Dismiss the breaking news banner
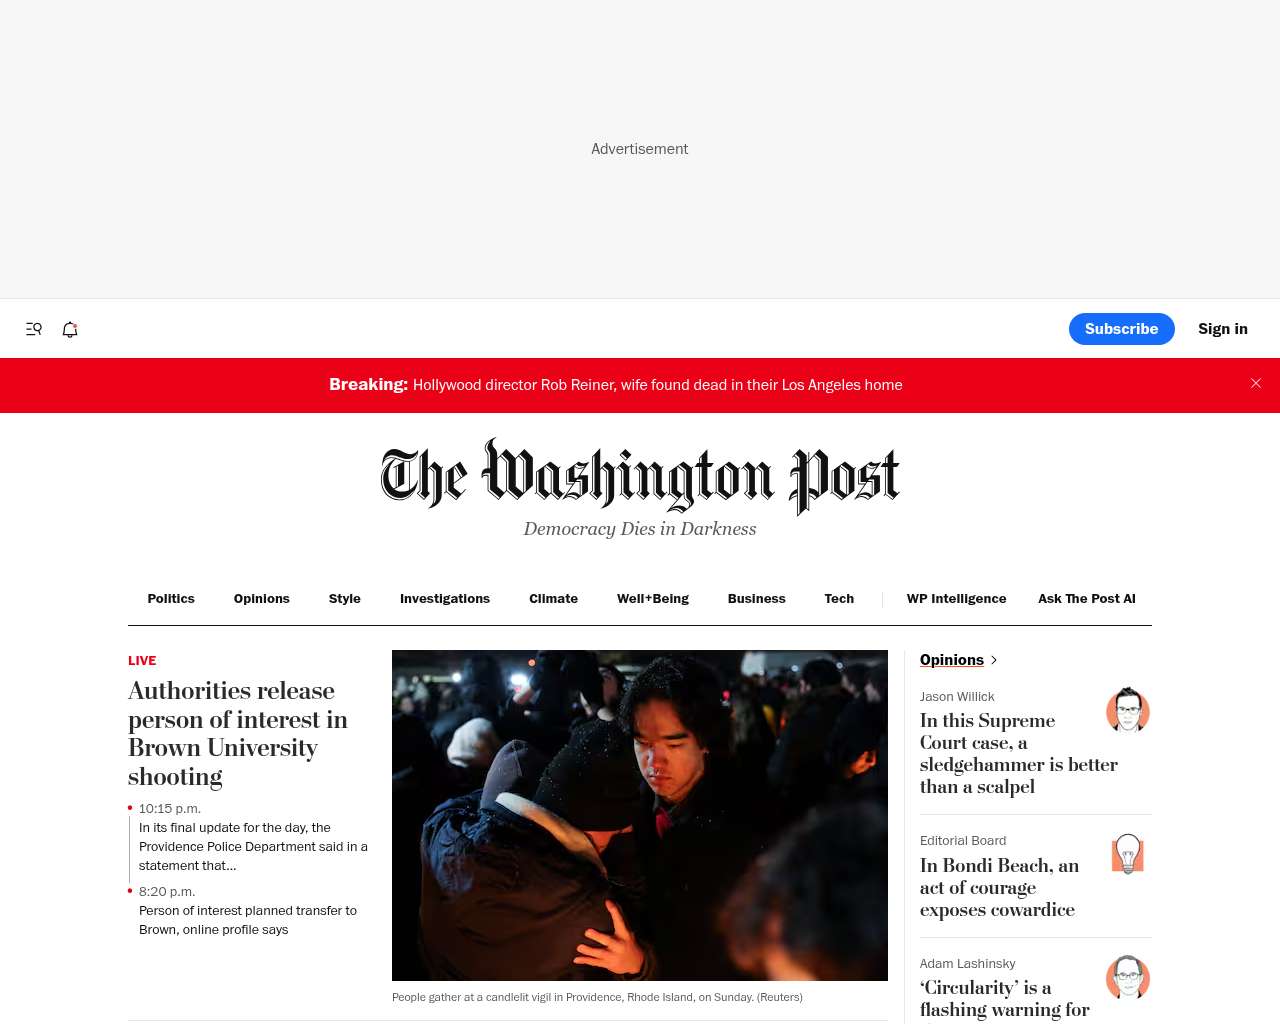This screenshot has width=1280, height=1024. coord(1256,384)
